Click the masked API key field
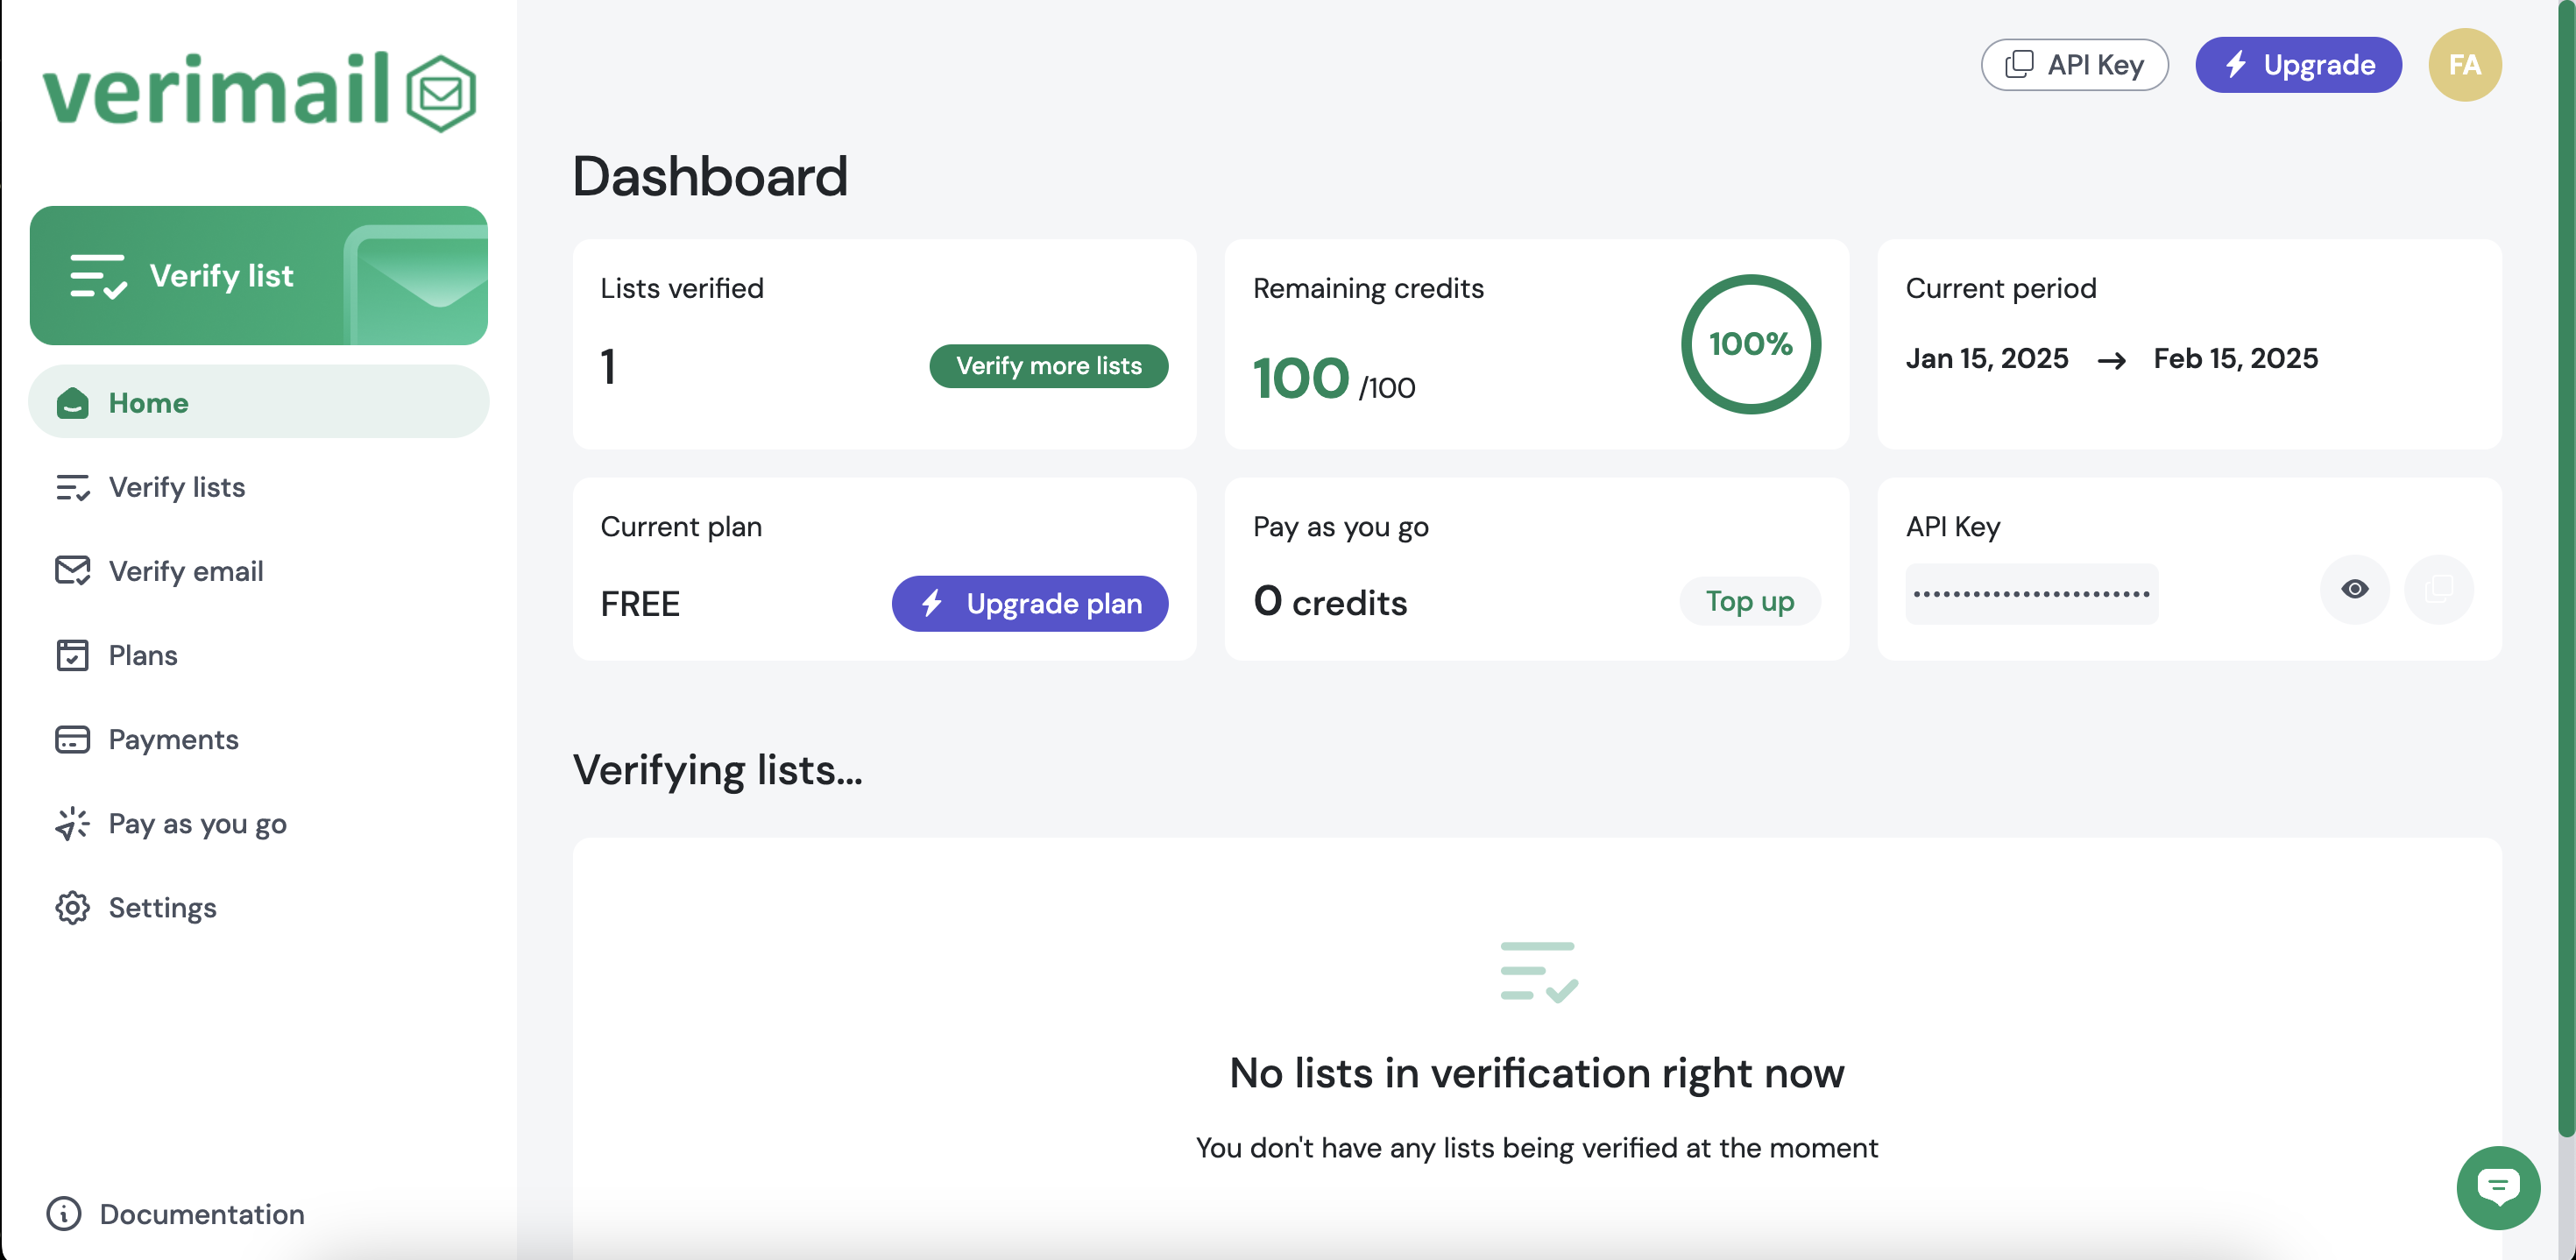 (x=2032, y=594)
